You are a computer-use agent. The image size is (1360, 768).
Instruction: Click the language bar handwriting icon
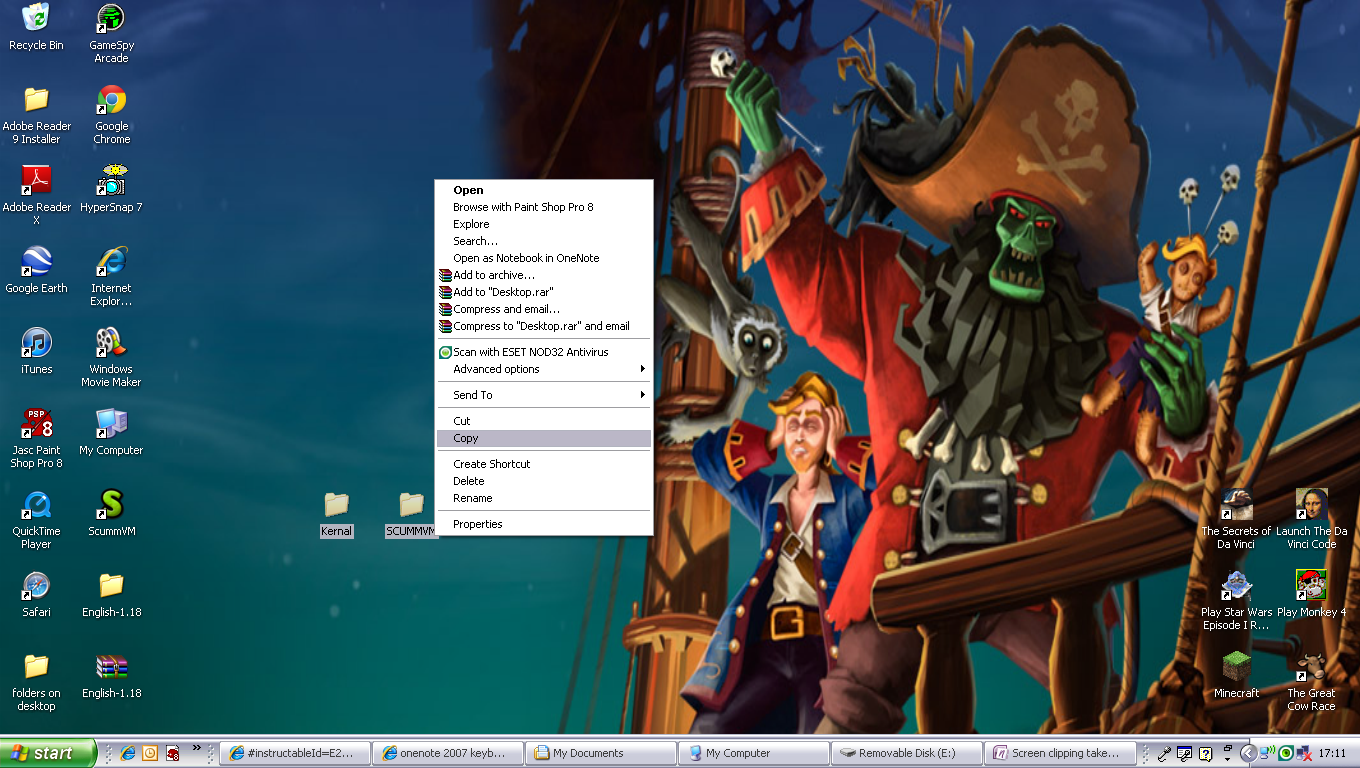[x=1184, y=754]
